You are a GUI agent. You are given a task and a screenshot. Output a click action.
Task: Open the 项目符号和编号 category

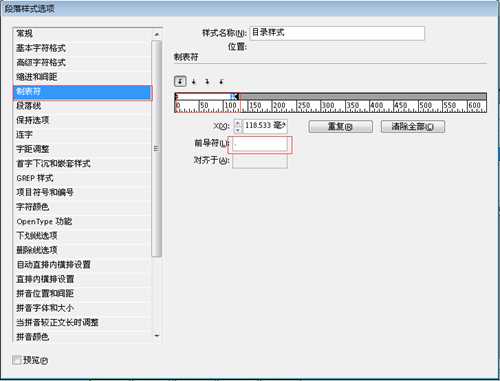(82, 192)
